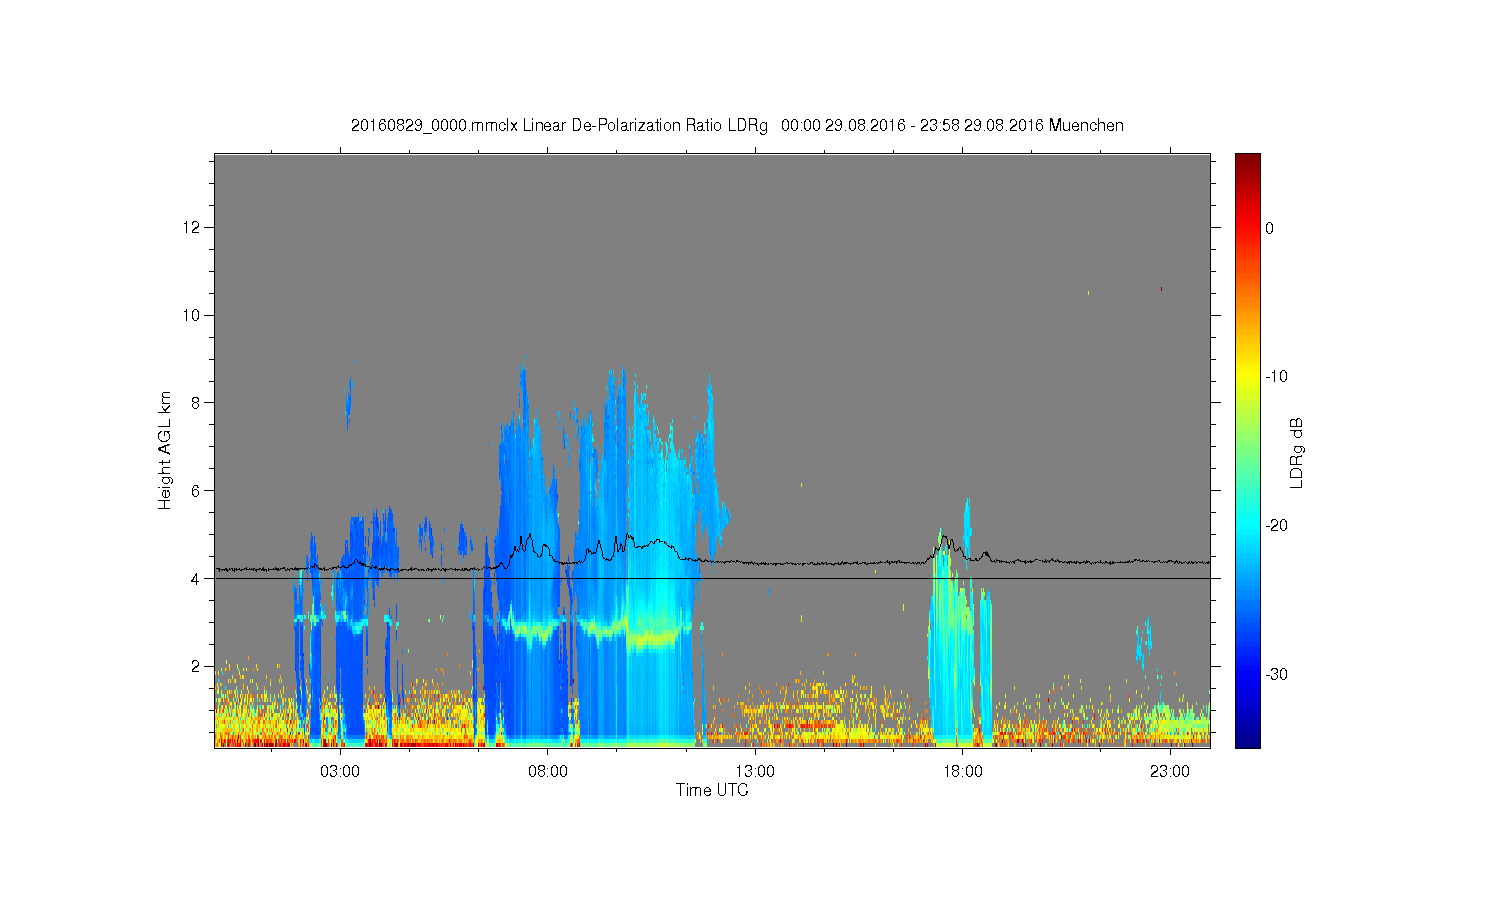Click the colorbar tick label 0
Viewport: 1500px width, 900px height.
point(1270,228)
